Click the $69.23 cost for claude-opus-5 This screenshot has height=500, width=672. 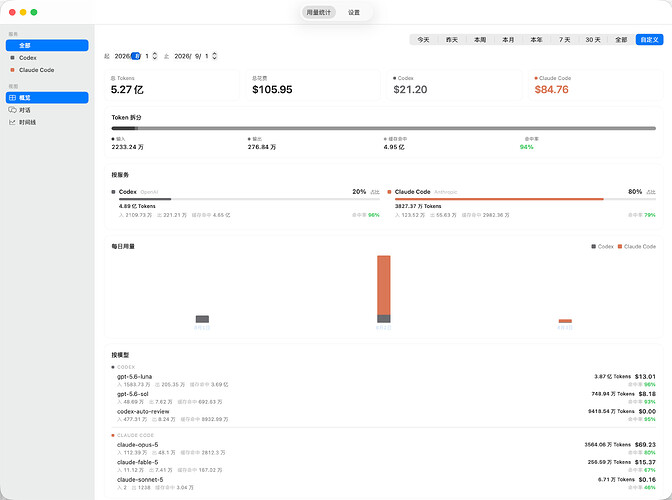coord(645,445)
